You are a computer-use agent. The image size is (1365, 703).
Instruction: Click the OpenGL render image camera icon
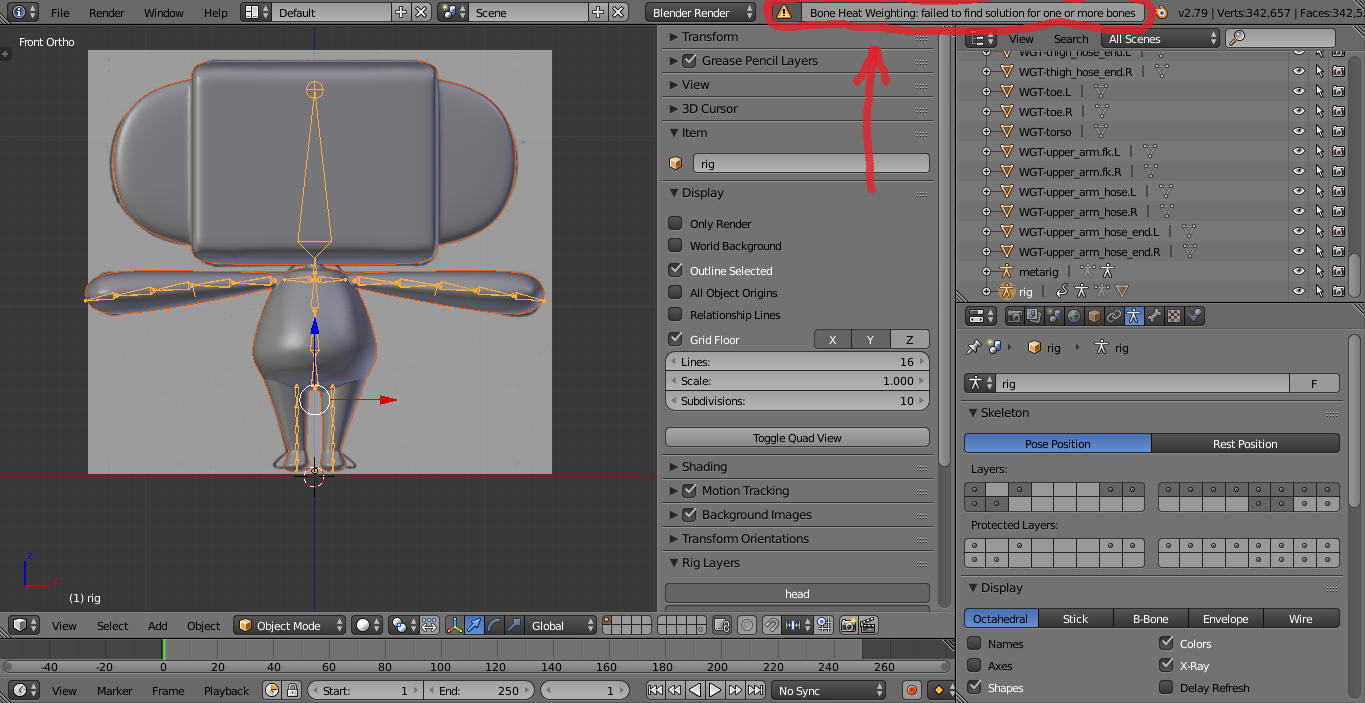[x=848, y=625]
